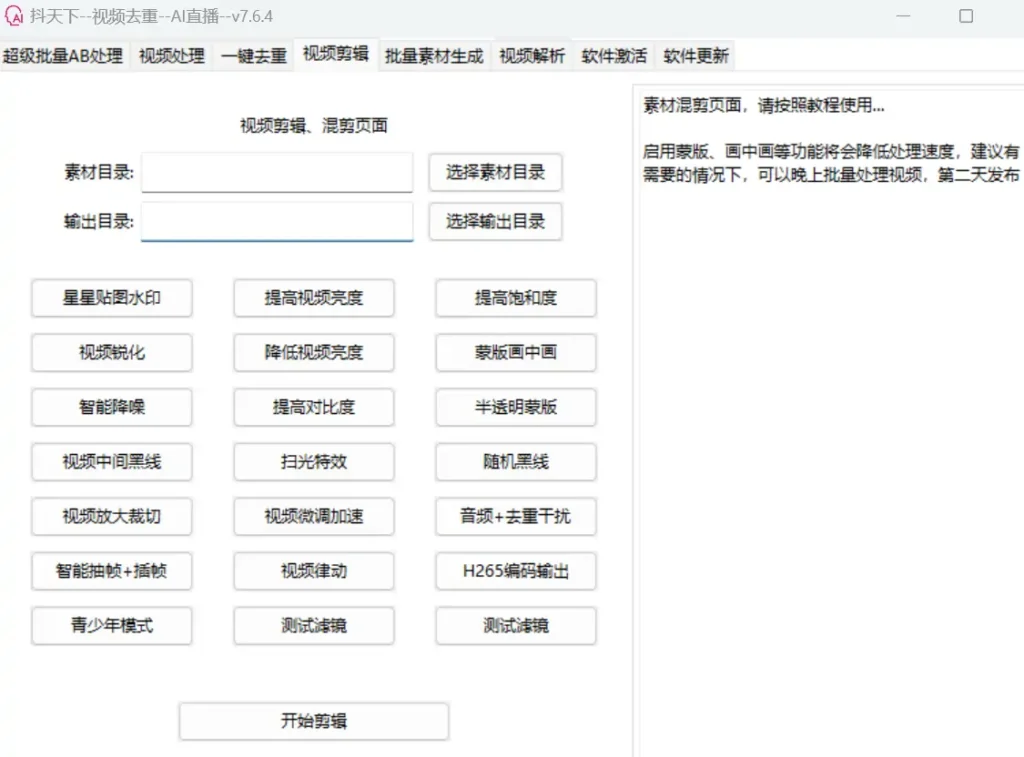Toggle the 星星贴图水印 option
The width and height of the screenshot is (1024, 757).
pos(112,298)
